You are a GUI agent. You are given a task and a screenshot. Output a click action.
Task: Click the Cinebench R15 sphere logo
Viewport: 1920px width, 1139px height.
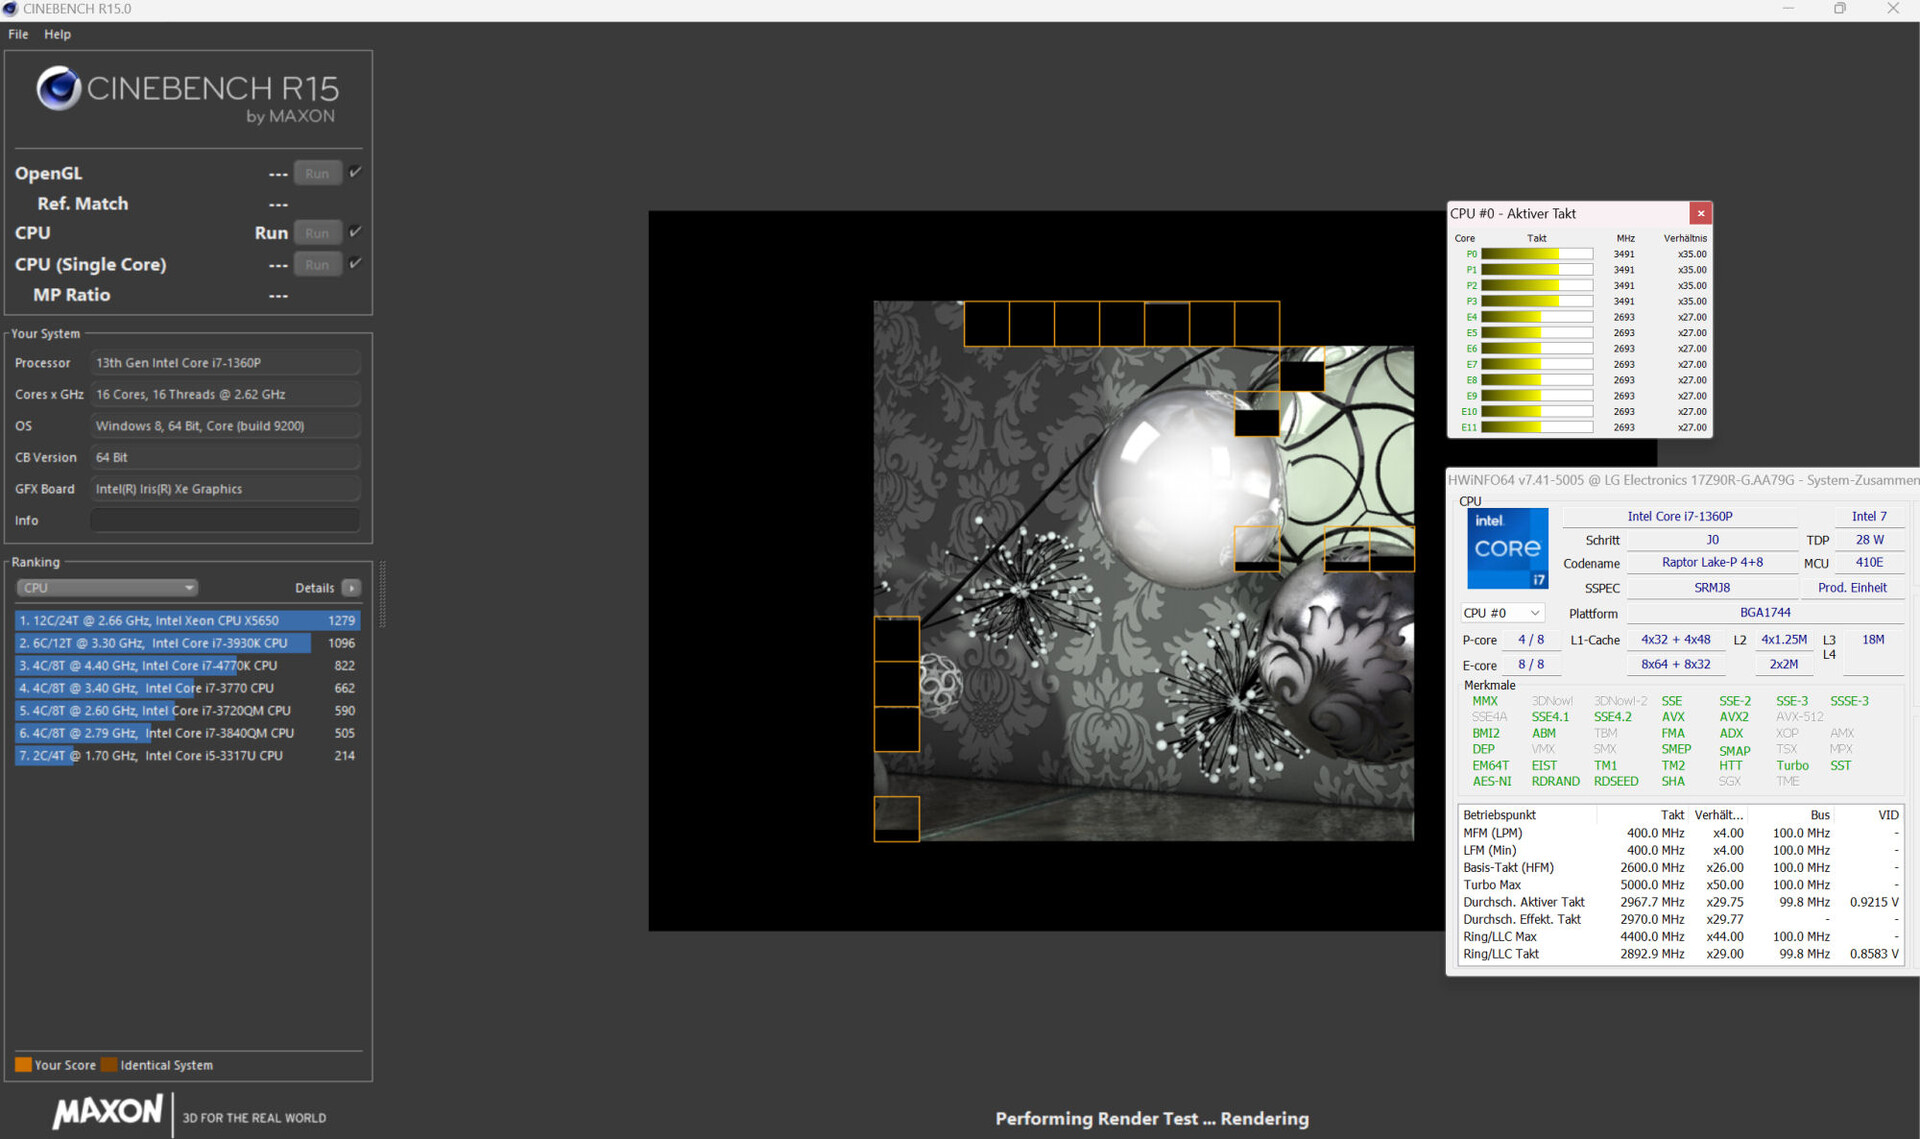(58, 88)
